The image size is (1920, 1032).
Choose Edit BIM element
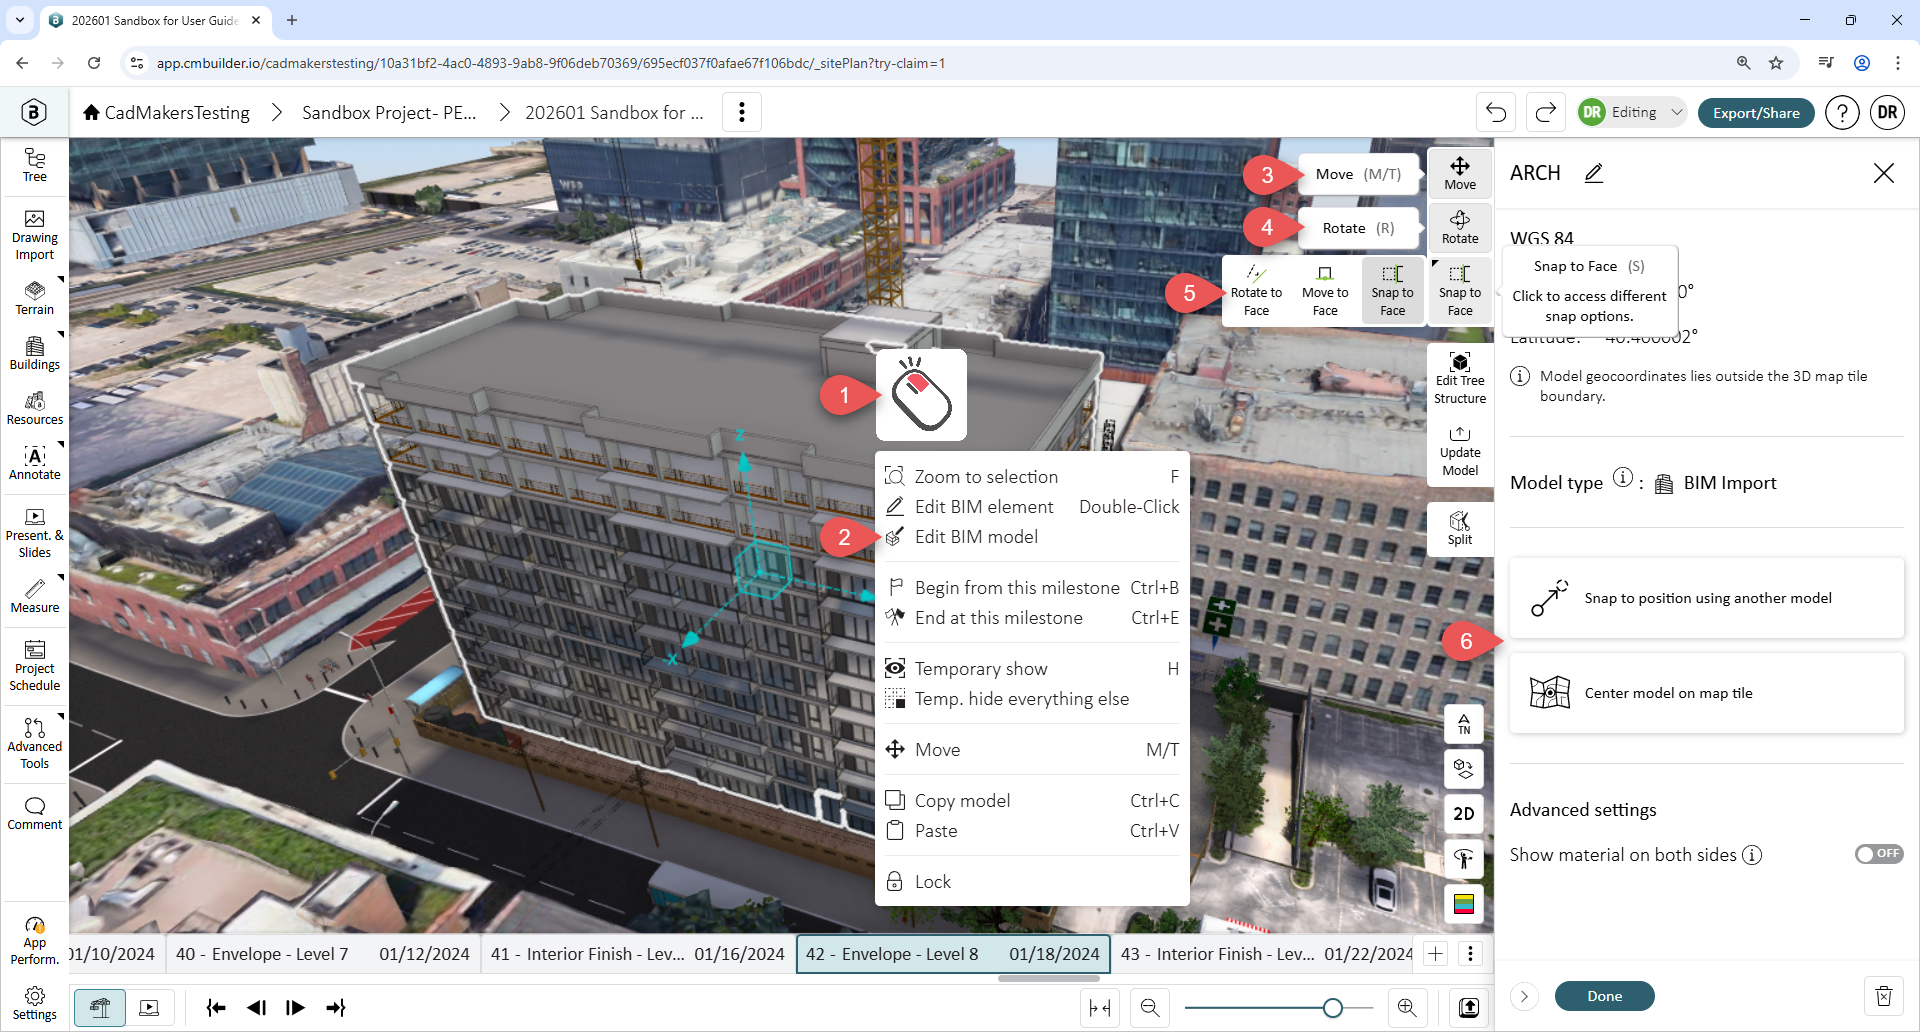coord(1032,507)
